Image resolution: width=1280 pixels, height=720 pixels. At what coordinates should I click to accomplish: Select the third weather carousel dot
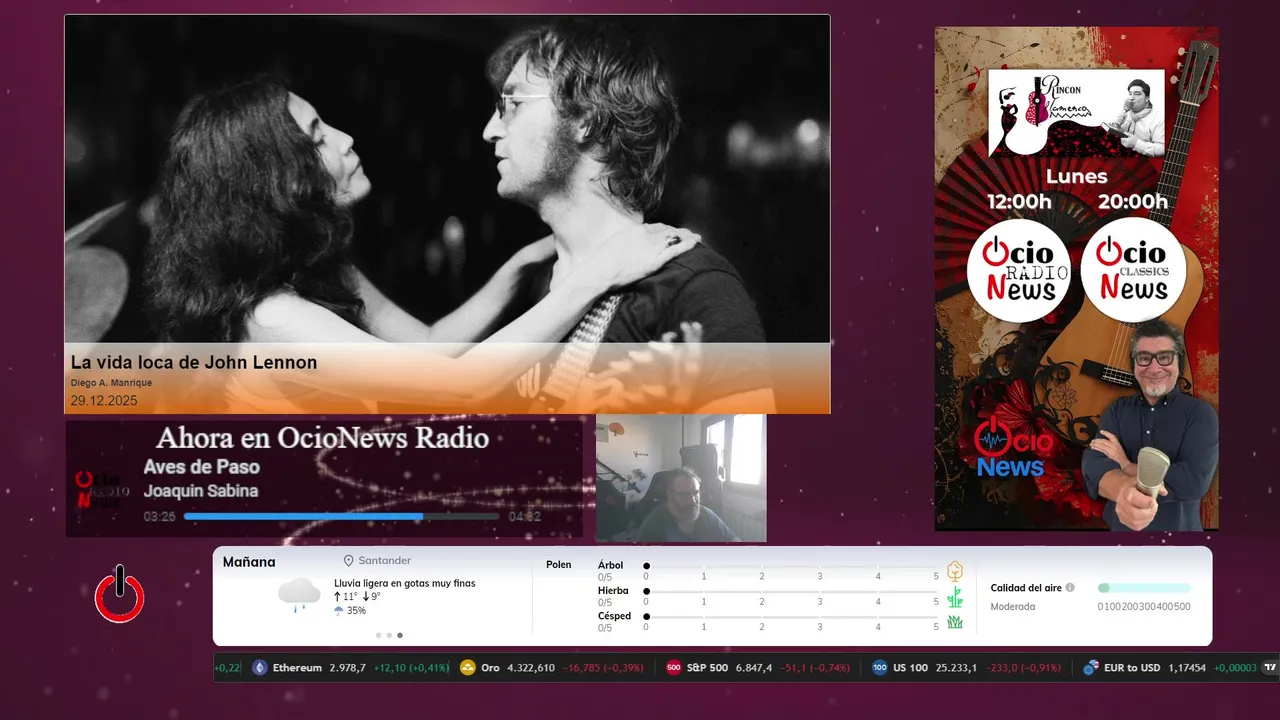point(400,635)
